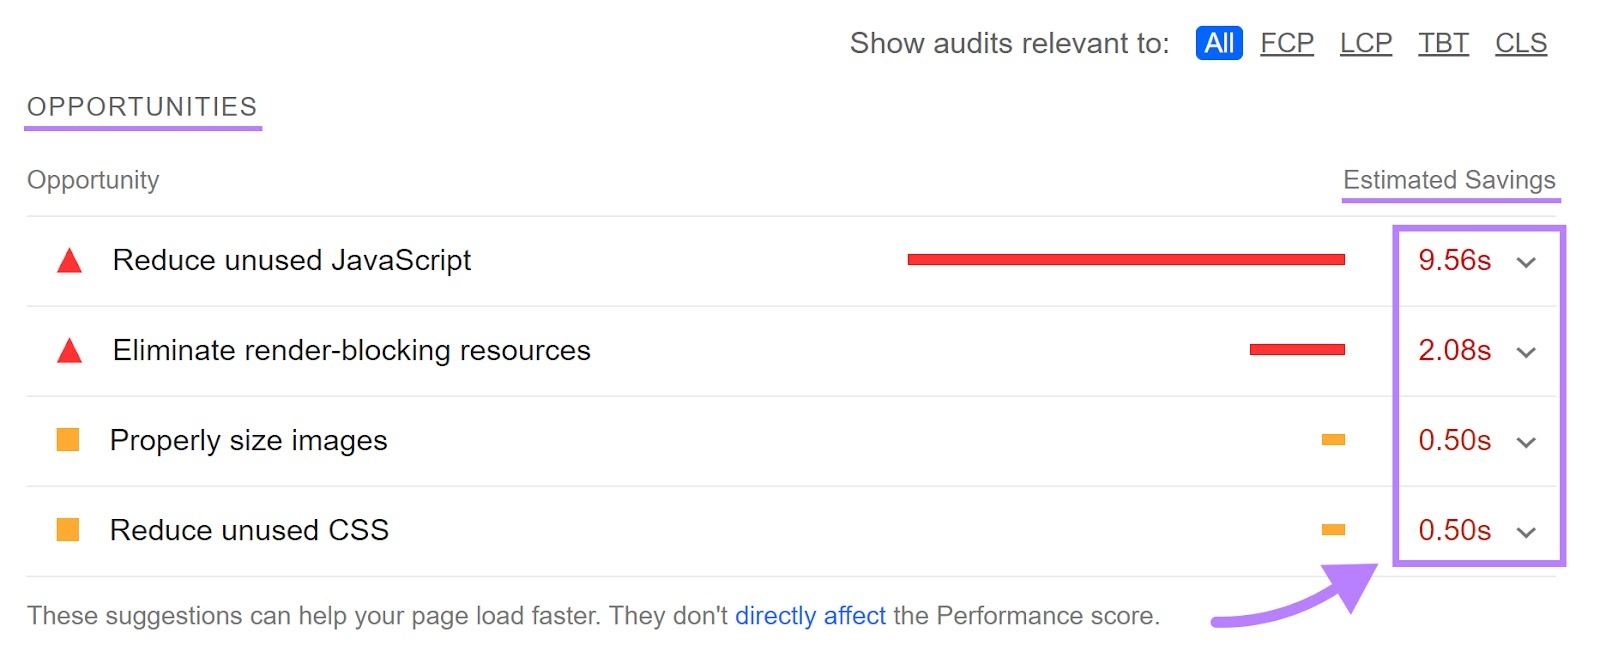Click the Estimated Savings column header
The width and height of the screenshot is (1600, 657).
pyautogui.click(x=1449, y=180)
